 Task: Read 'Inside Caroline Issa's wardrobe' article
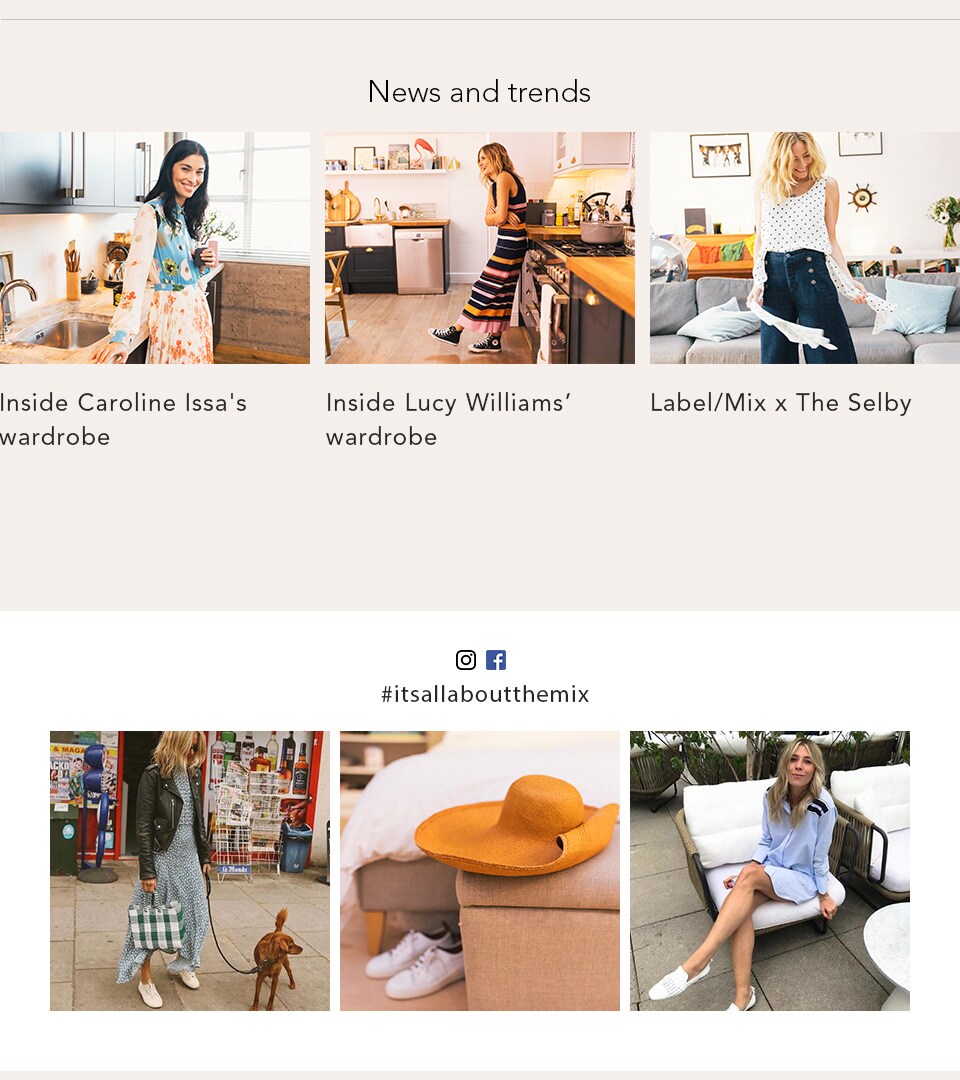123,419
